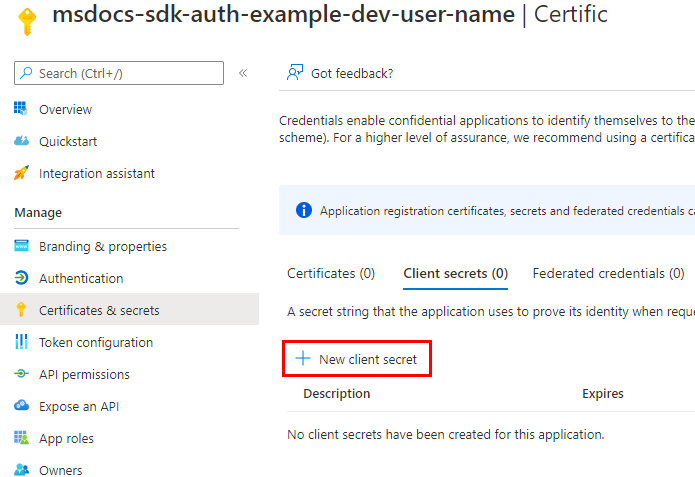695x477 pixels.
Task: Open Certificates & secrets menu item
Action: coord(99,310)
